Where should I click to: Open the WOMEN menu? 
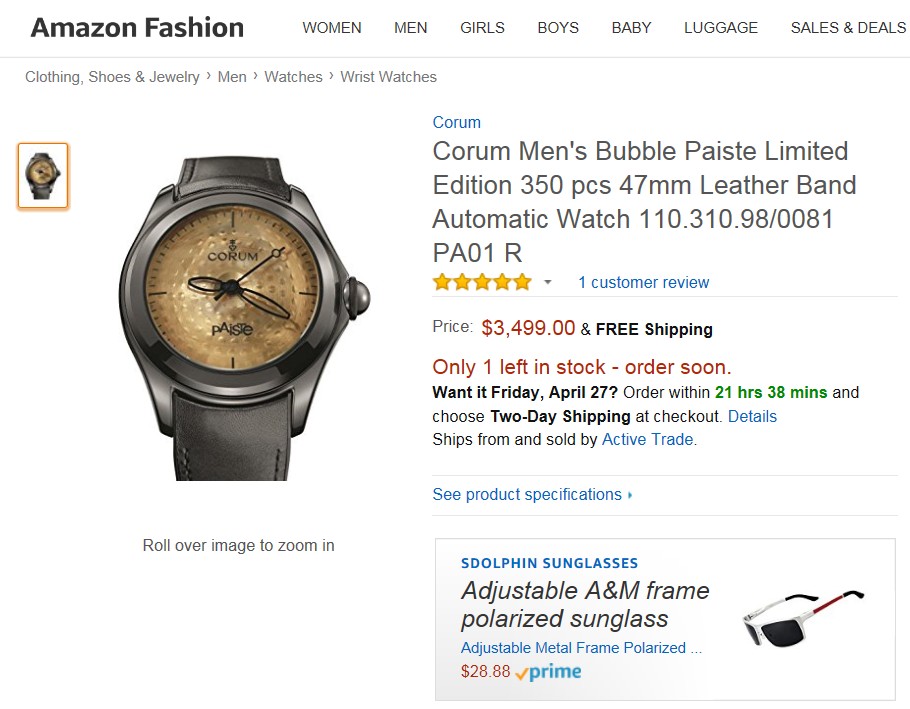click(332, 27)
